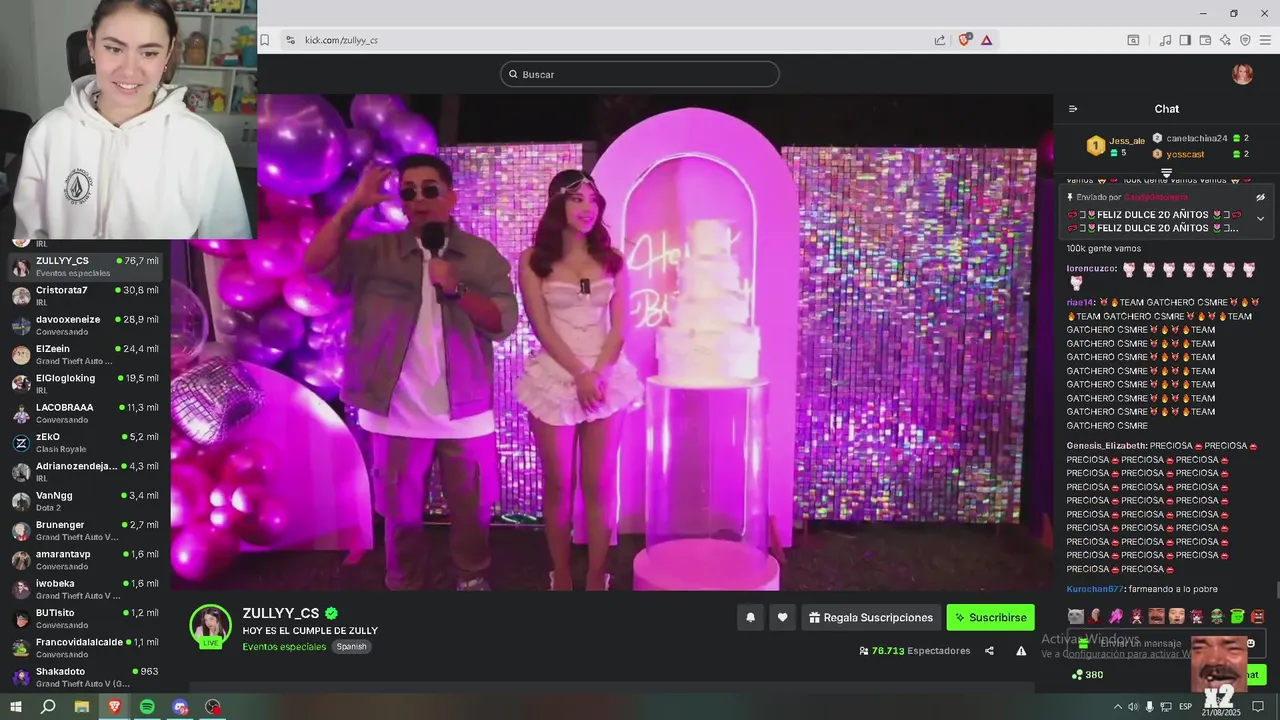Open Brave Rewards triangle icon
Screen dimensions: 1280x720
[x=987, y=40]
